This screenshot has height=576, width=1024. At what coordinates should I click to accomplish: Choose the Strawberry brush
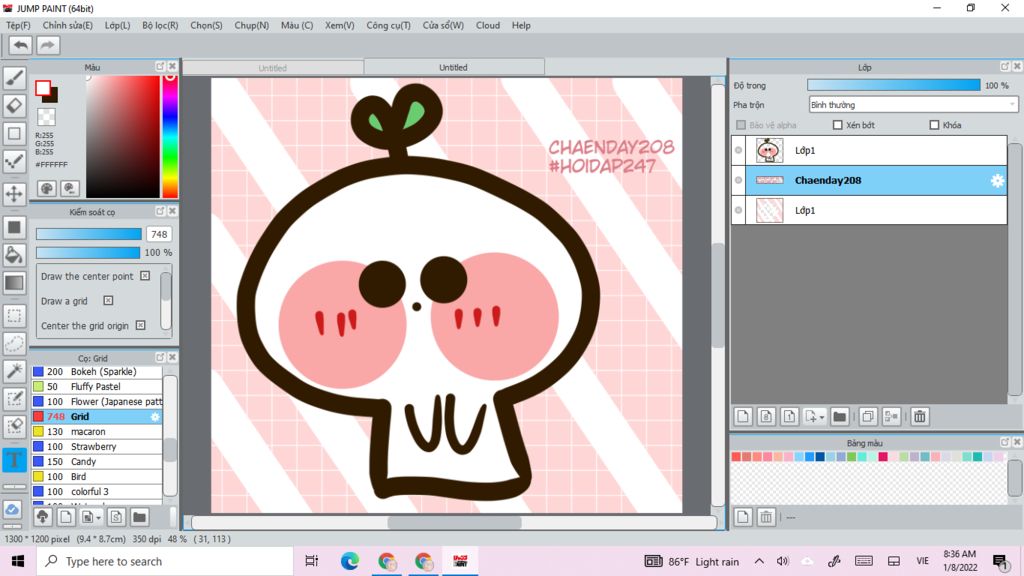coord(97,447)
